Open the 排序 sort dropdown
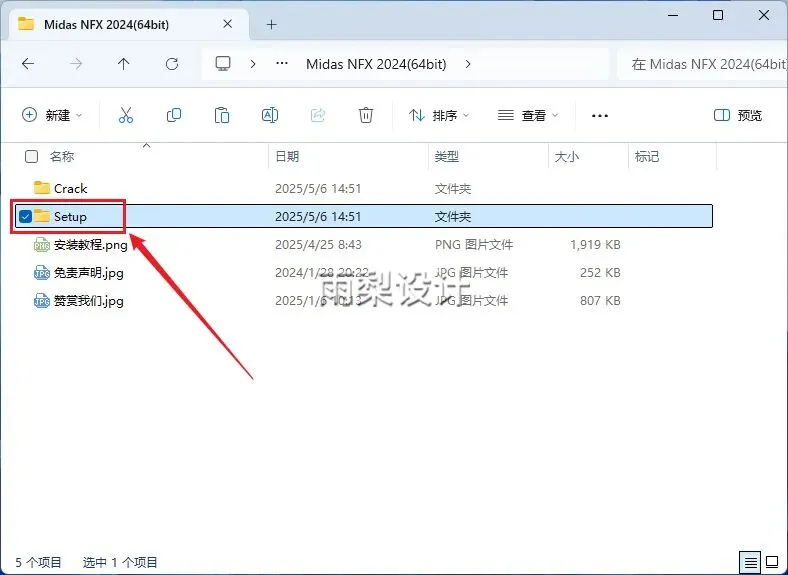The height and width of the screenshot is (575, 788). click(x=439, y=115)
